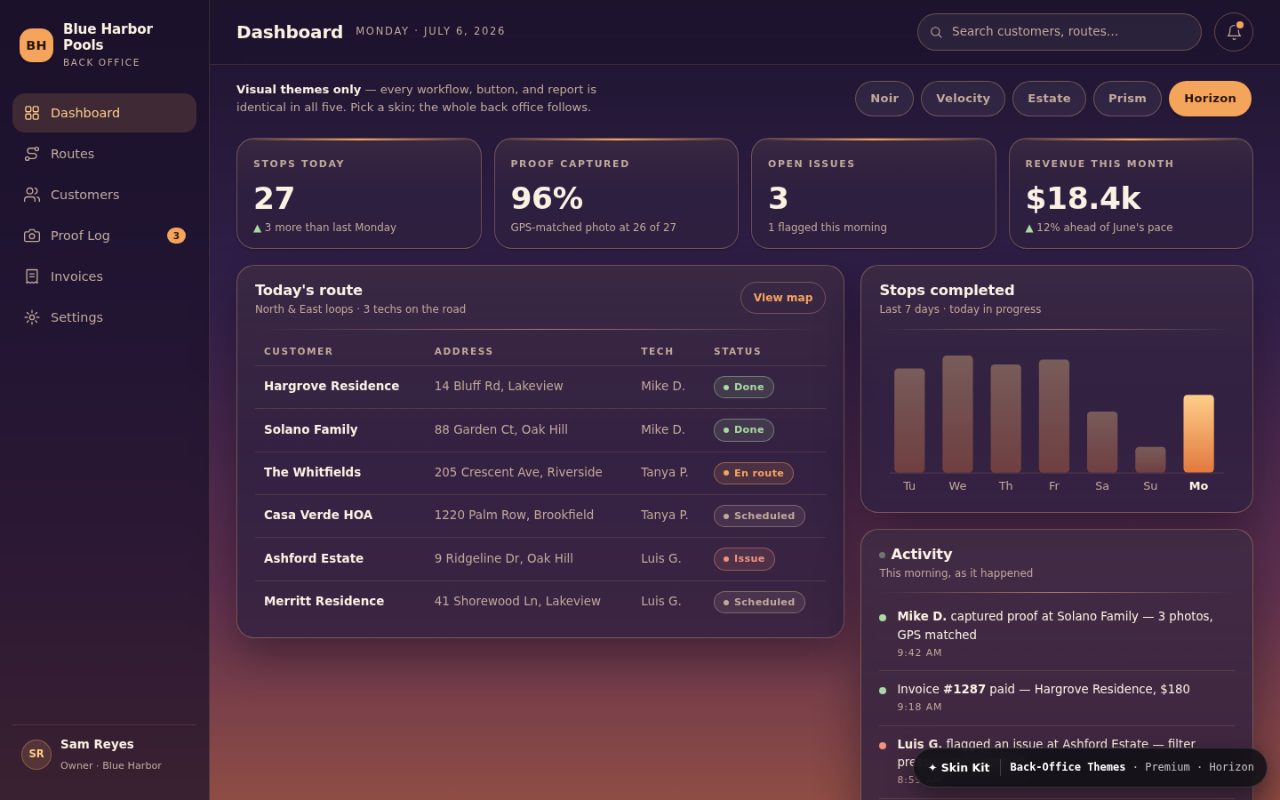
Task: Click address 14 Bluff Rd, Lakeview
Action: [x=499, y=387]
